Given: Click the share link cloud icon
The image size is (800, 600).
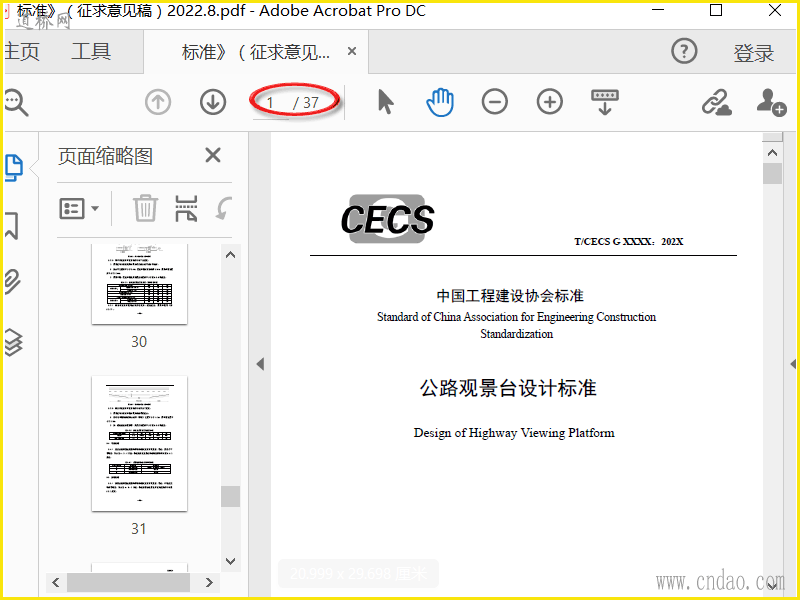Looking at the screenshot, I should pyautogui.click(x=716, y=103).
